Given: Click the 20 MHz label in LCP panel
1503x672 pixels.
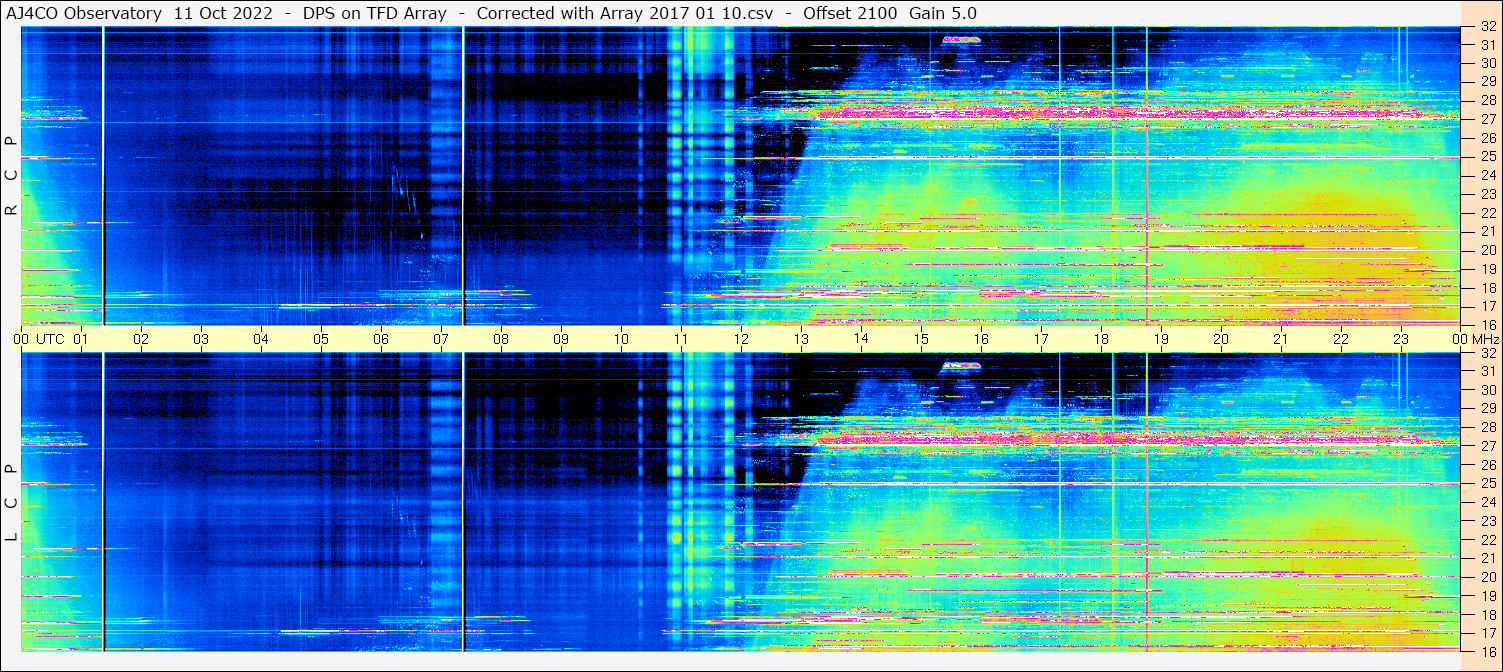Looking at the screenshot, I should (1488, 576).
